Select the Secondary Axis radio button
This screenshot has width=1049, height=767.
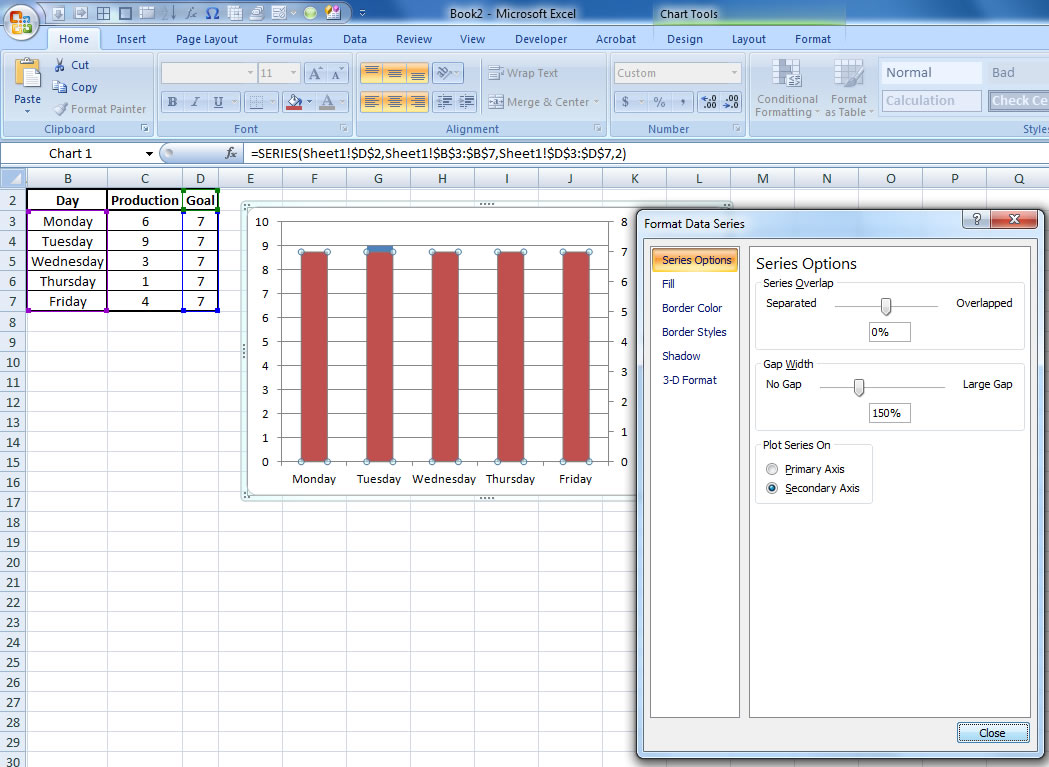[771, 488]
